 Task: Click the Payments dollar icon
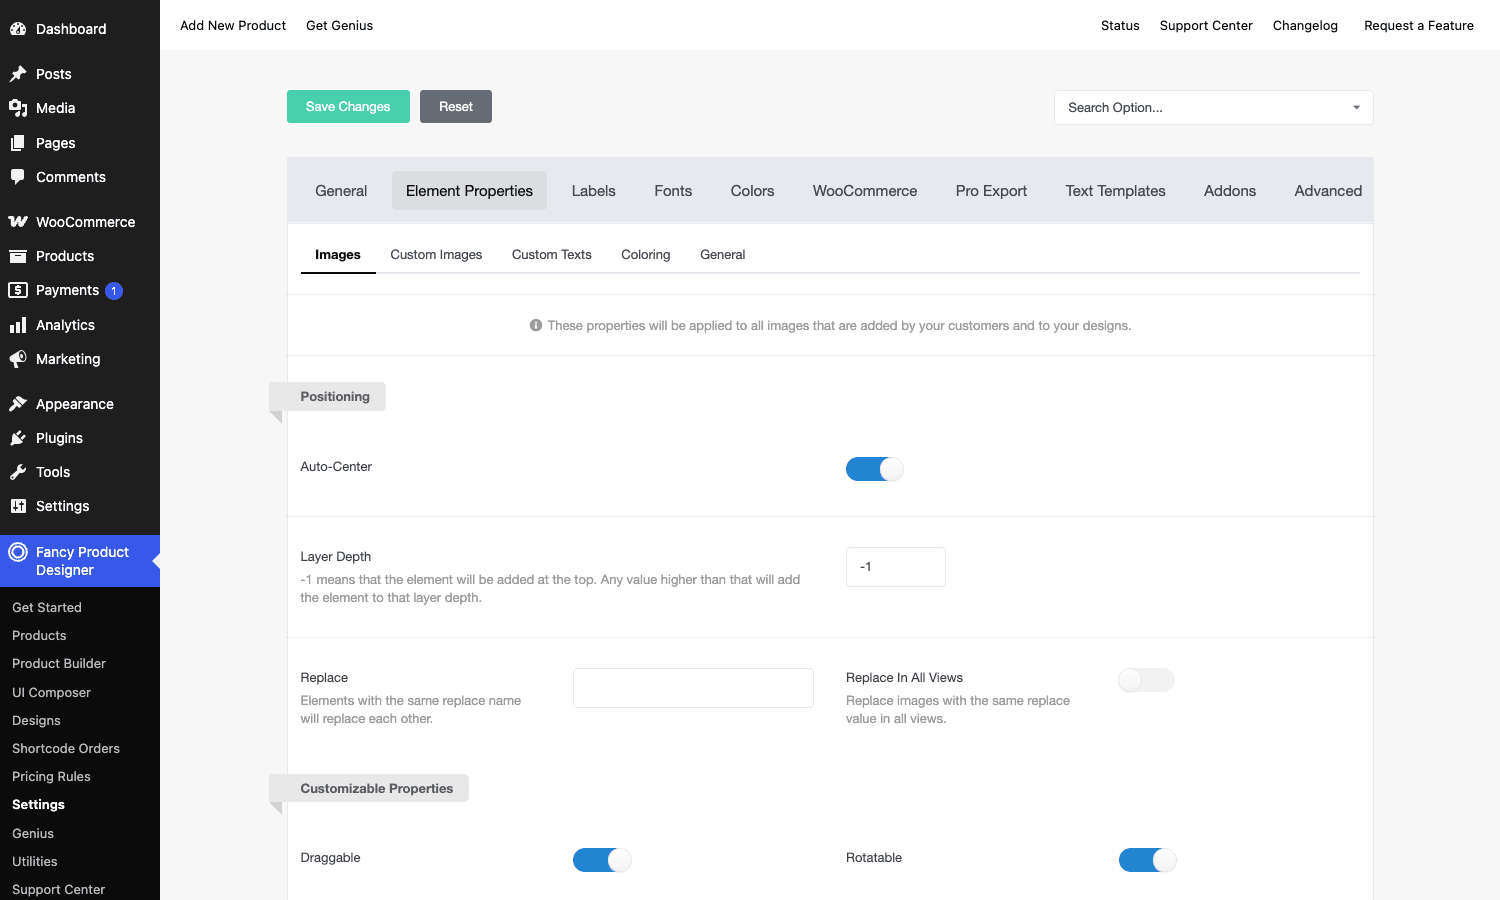click(18, 290)
